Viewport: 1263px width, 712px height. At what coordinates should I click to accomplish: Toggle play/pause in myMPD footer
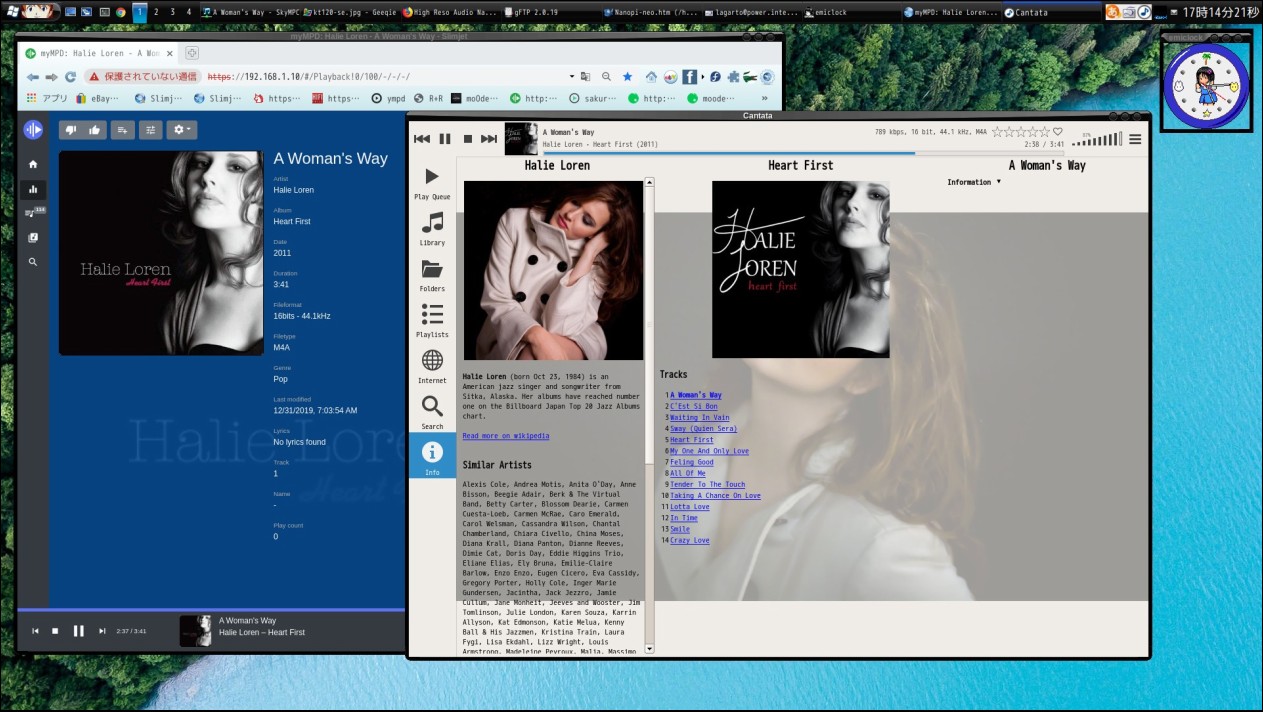(x=79, y=631)
